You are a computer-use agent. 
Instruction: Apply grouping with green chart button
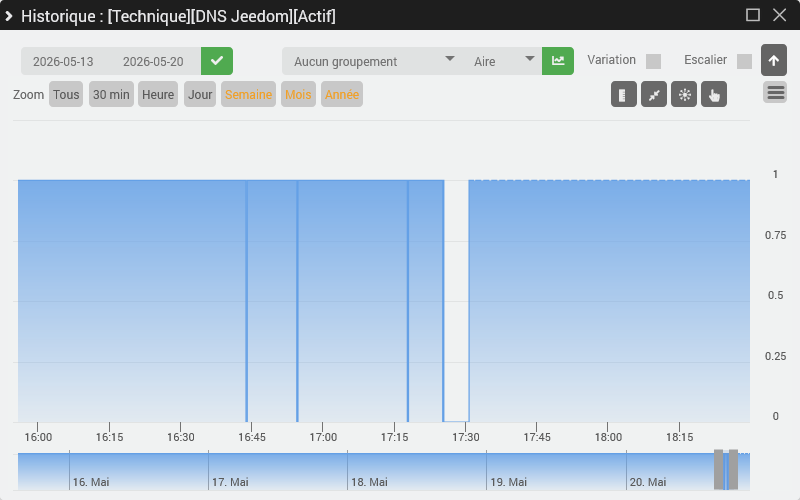[x=558, y=61]
